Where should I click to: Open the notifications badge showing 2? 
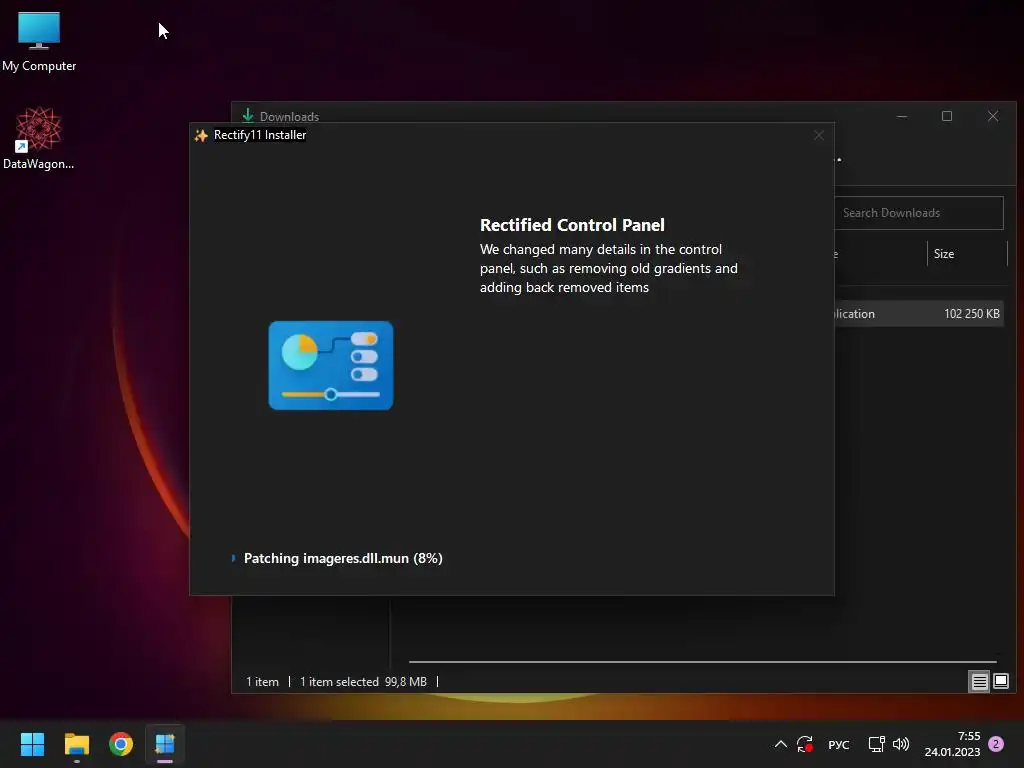[x=996, y=744]
